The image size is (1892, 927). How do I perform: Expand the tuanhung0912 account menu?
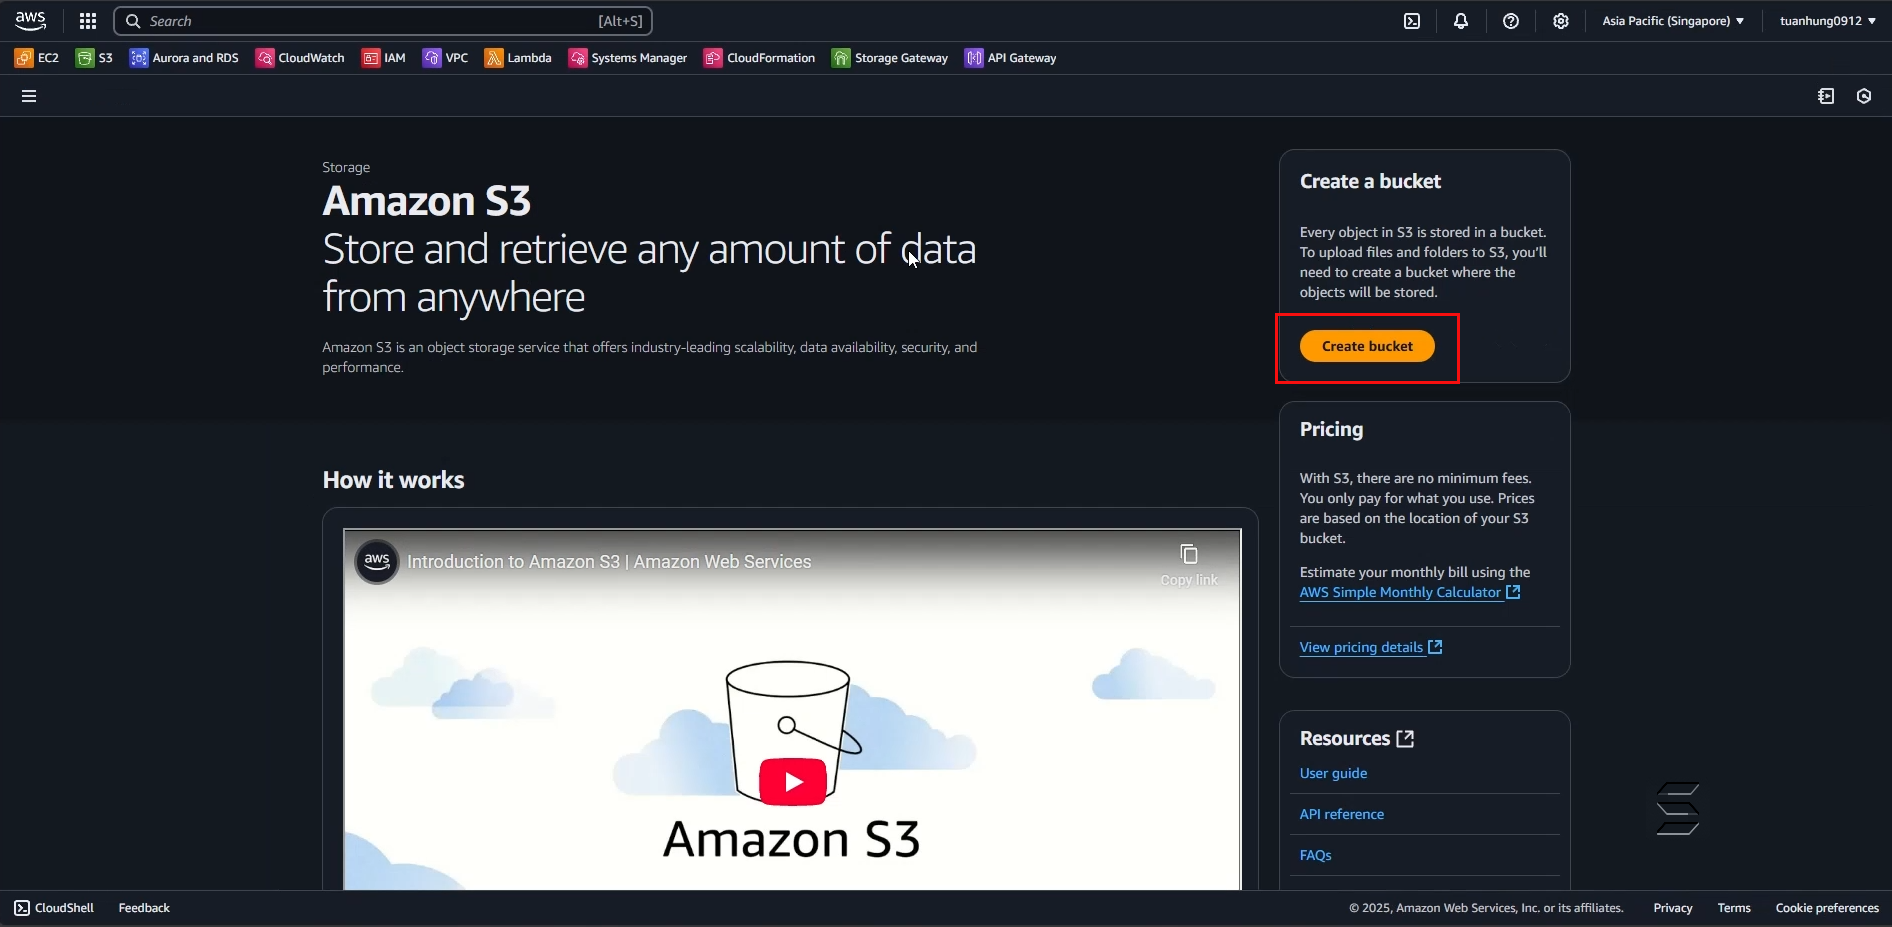click(1828, 21)
